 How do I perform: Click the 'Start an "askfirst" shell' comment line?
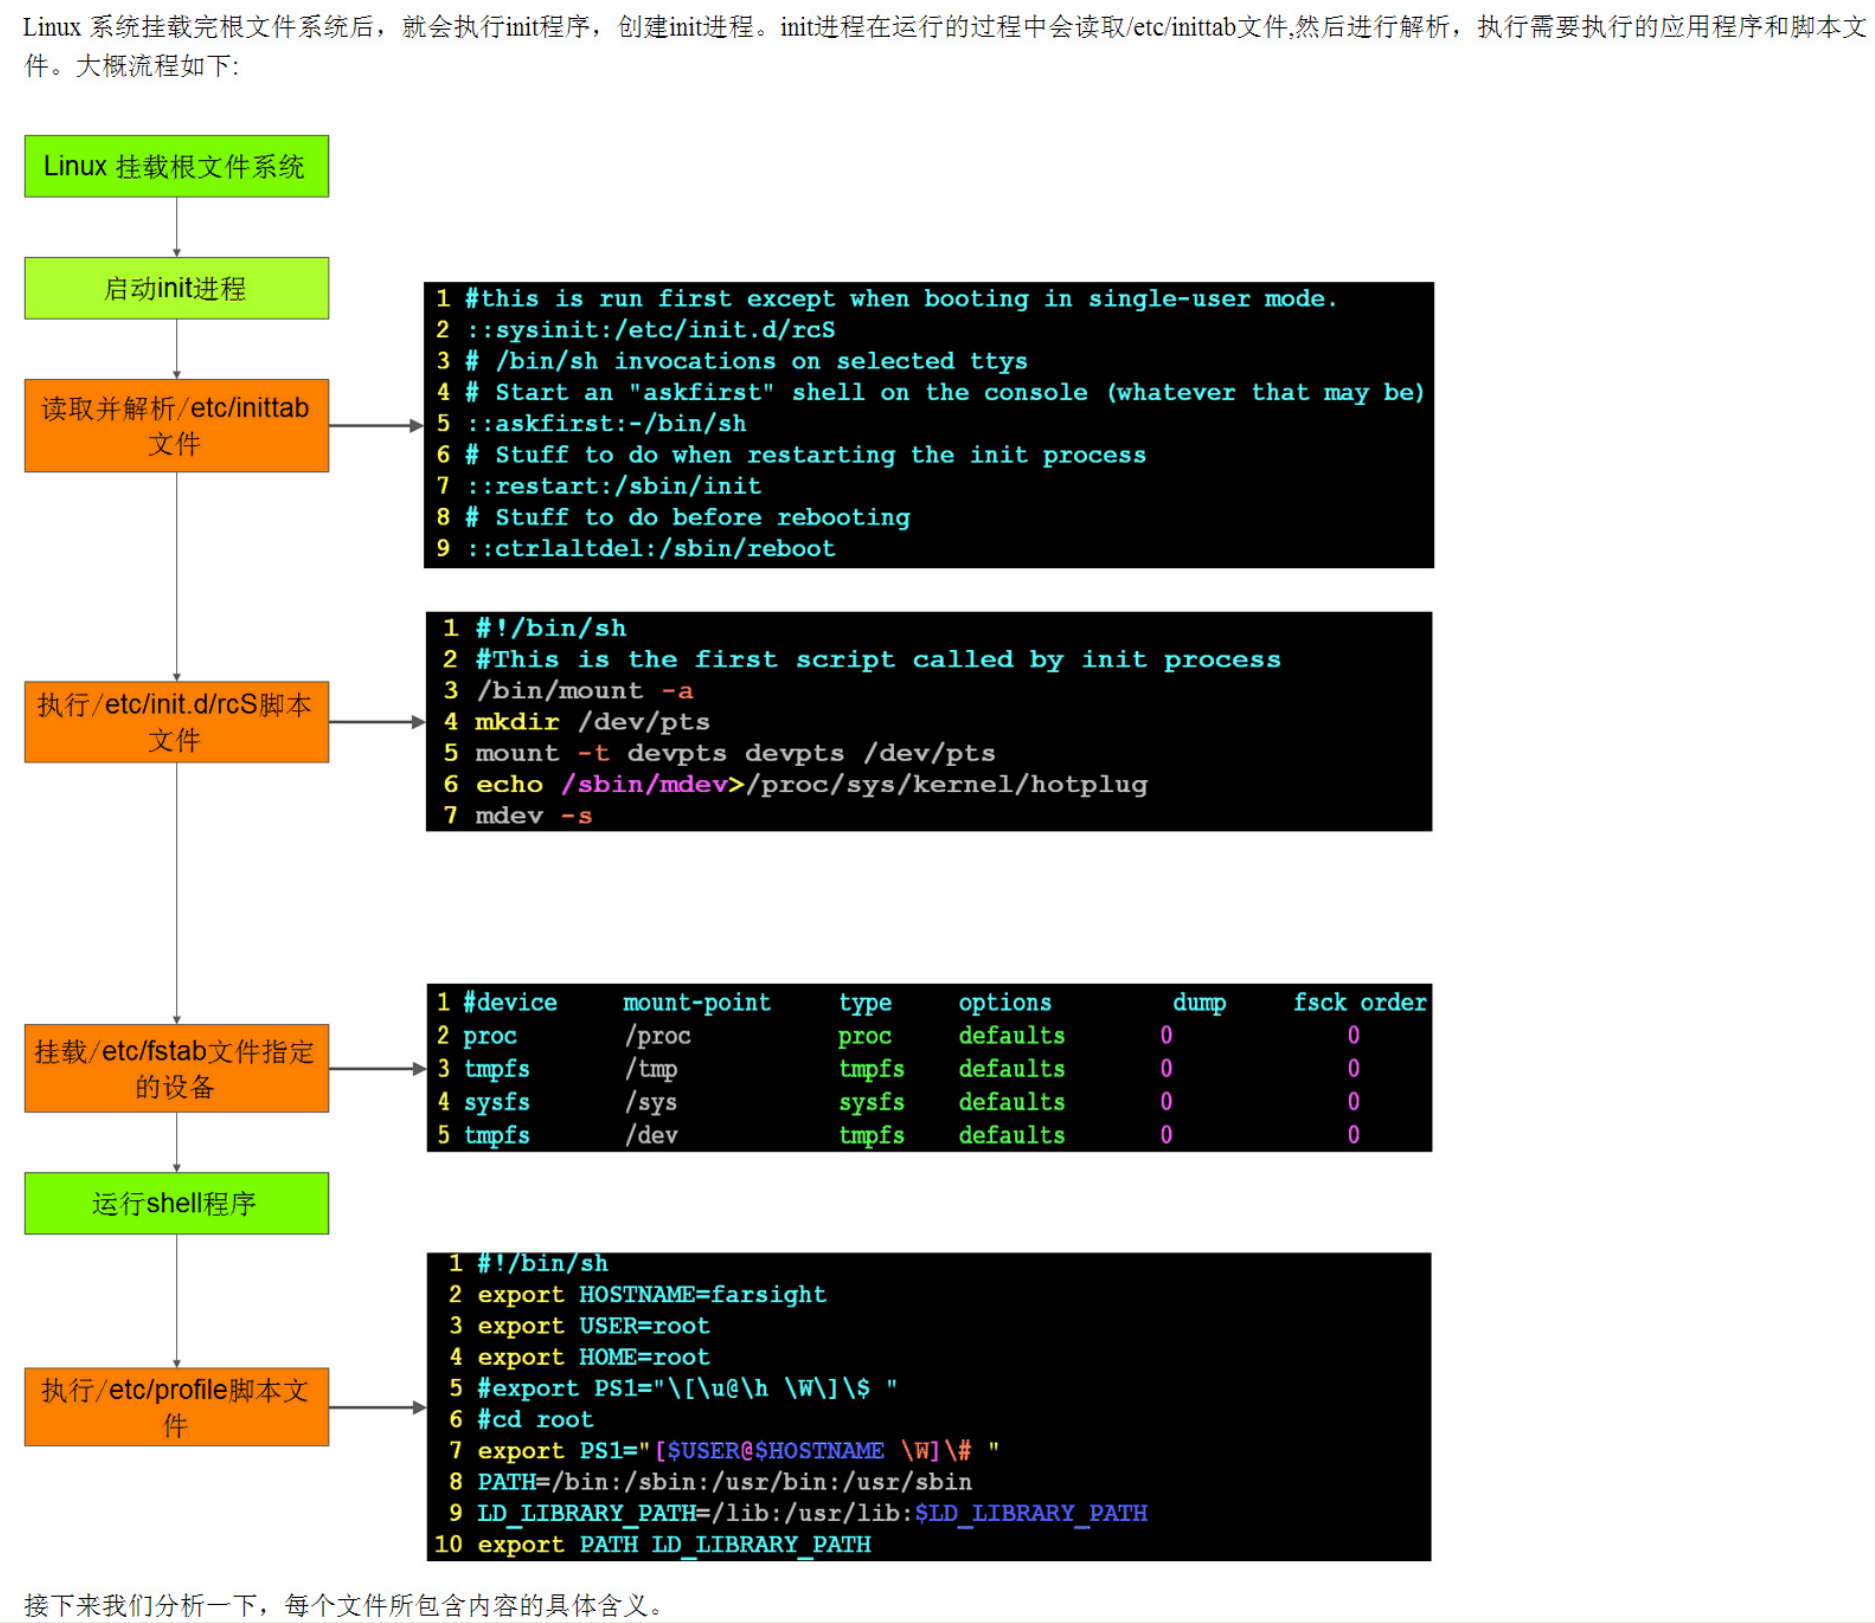coord(944,392)
